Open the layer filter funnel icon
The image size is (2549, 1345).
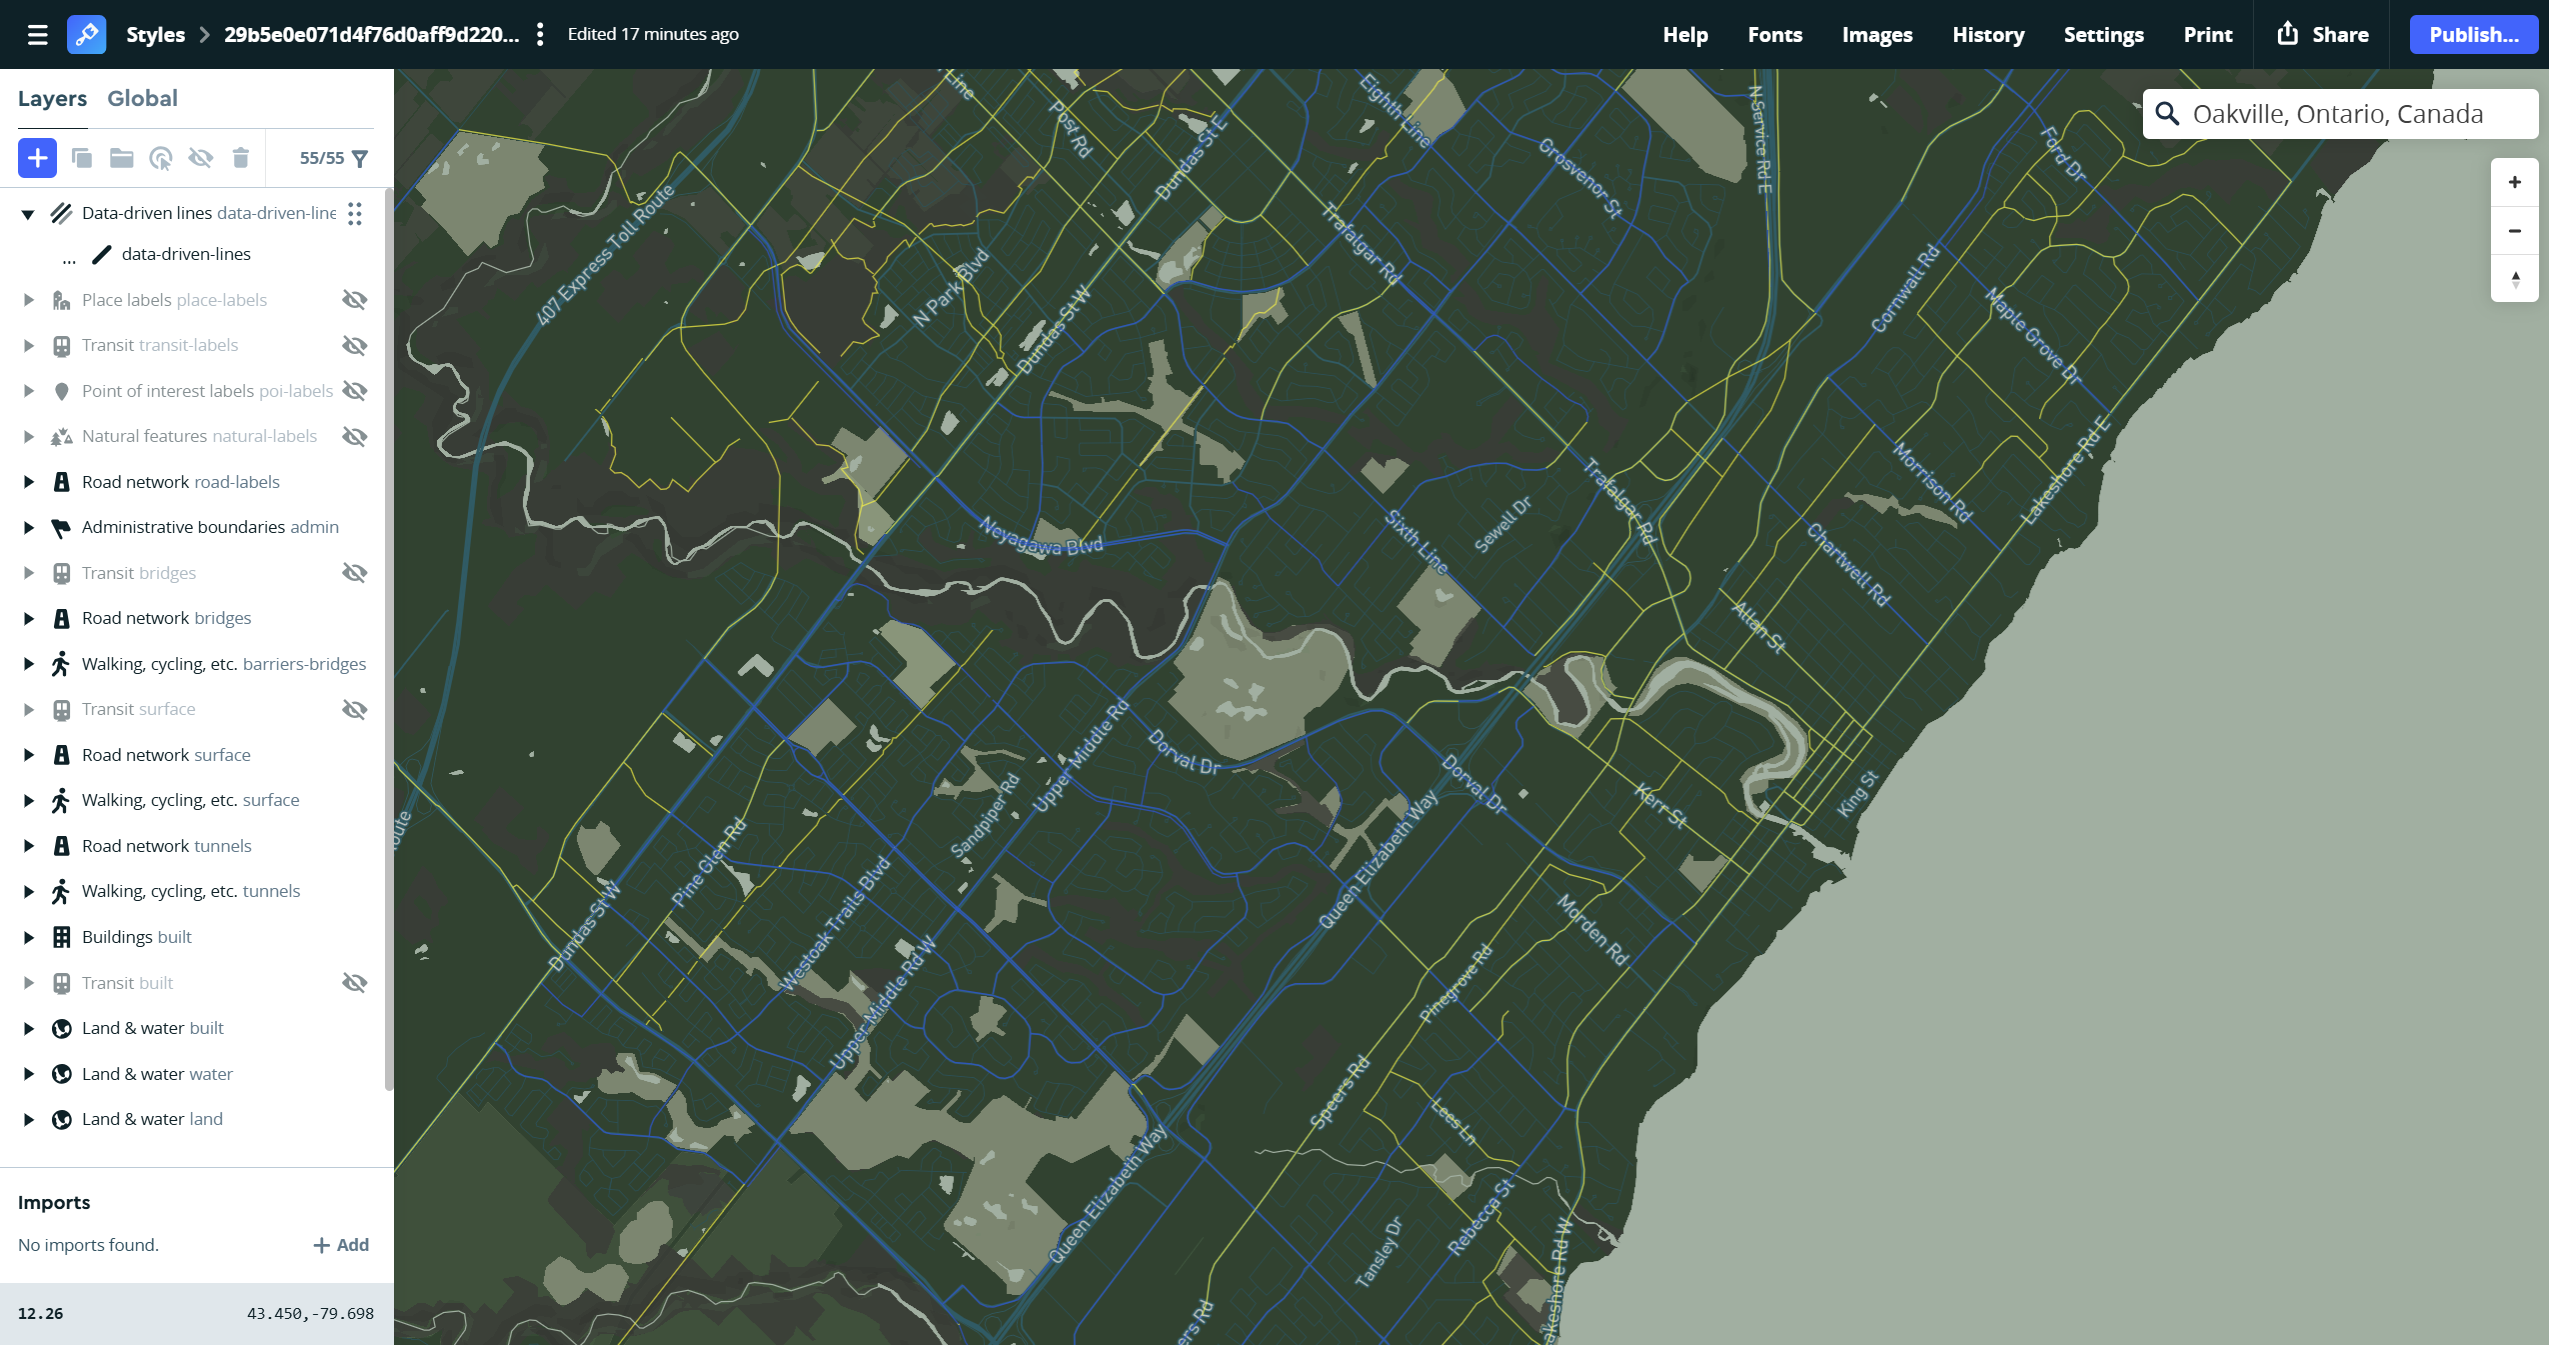(x=359, y=158)
